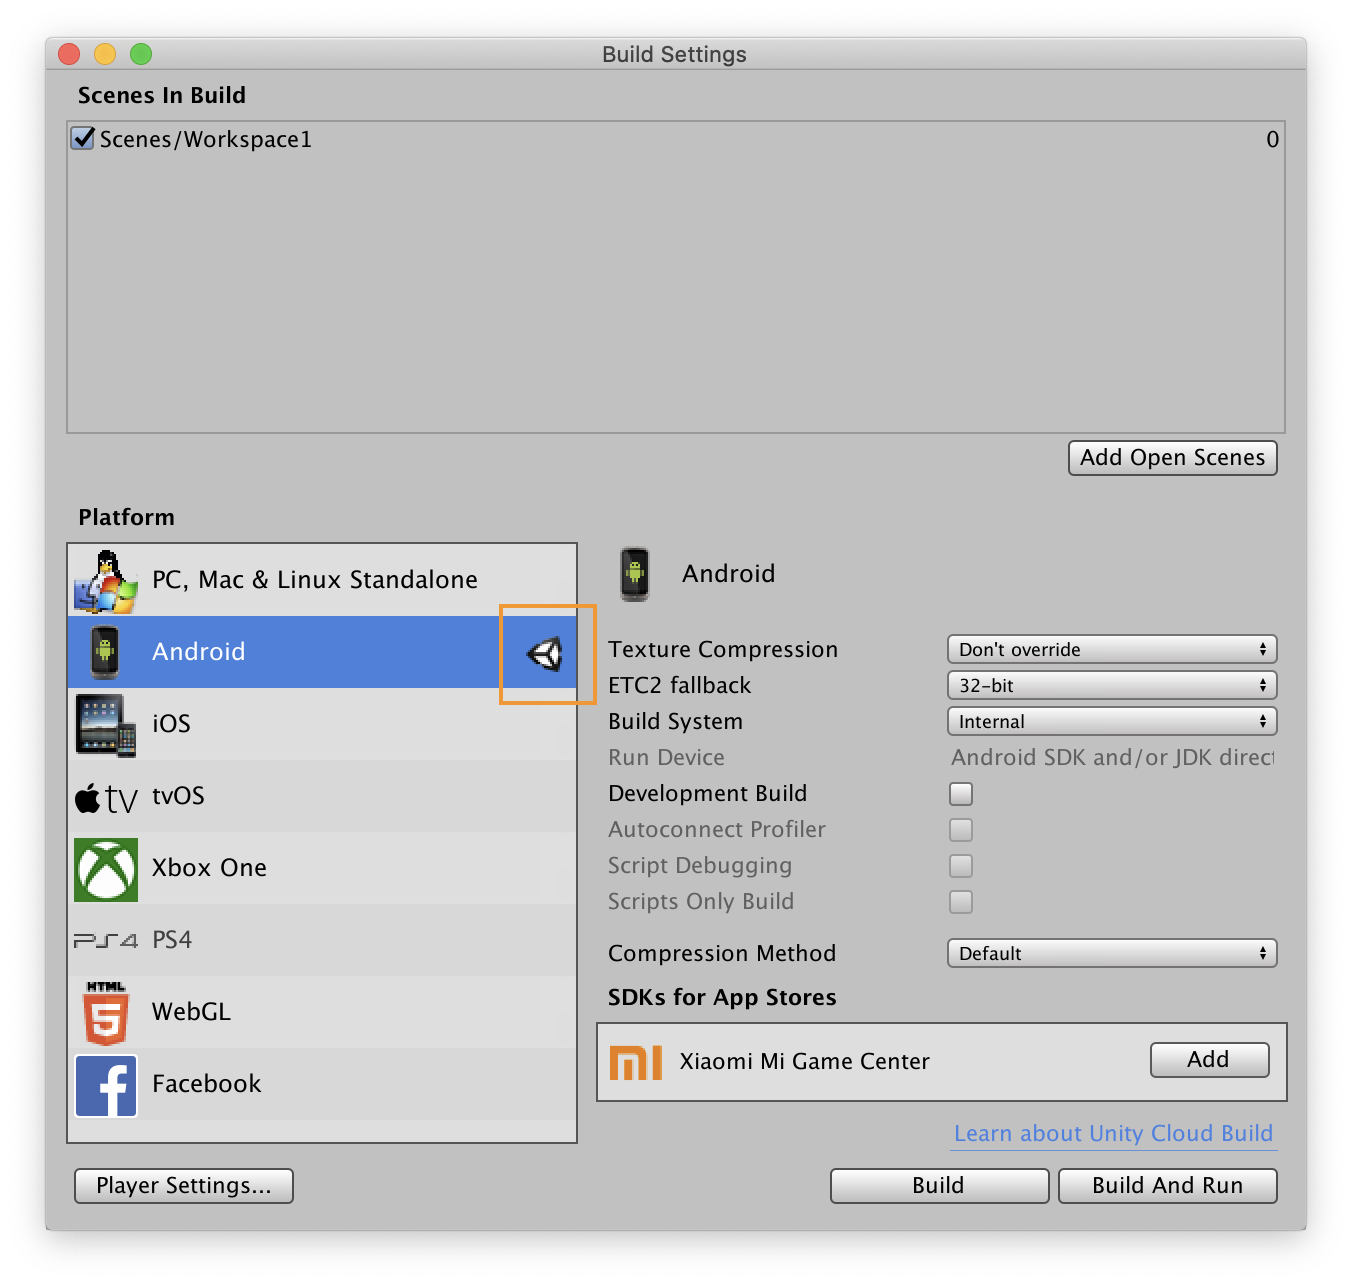Toggle the Autoconnect Profiler checkbox
Image resolution: width=1352 pixels, height=1284 pixels.
(961, 830)
